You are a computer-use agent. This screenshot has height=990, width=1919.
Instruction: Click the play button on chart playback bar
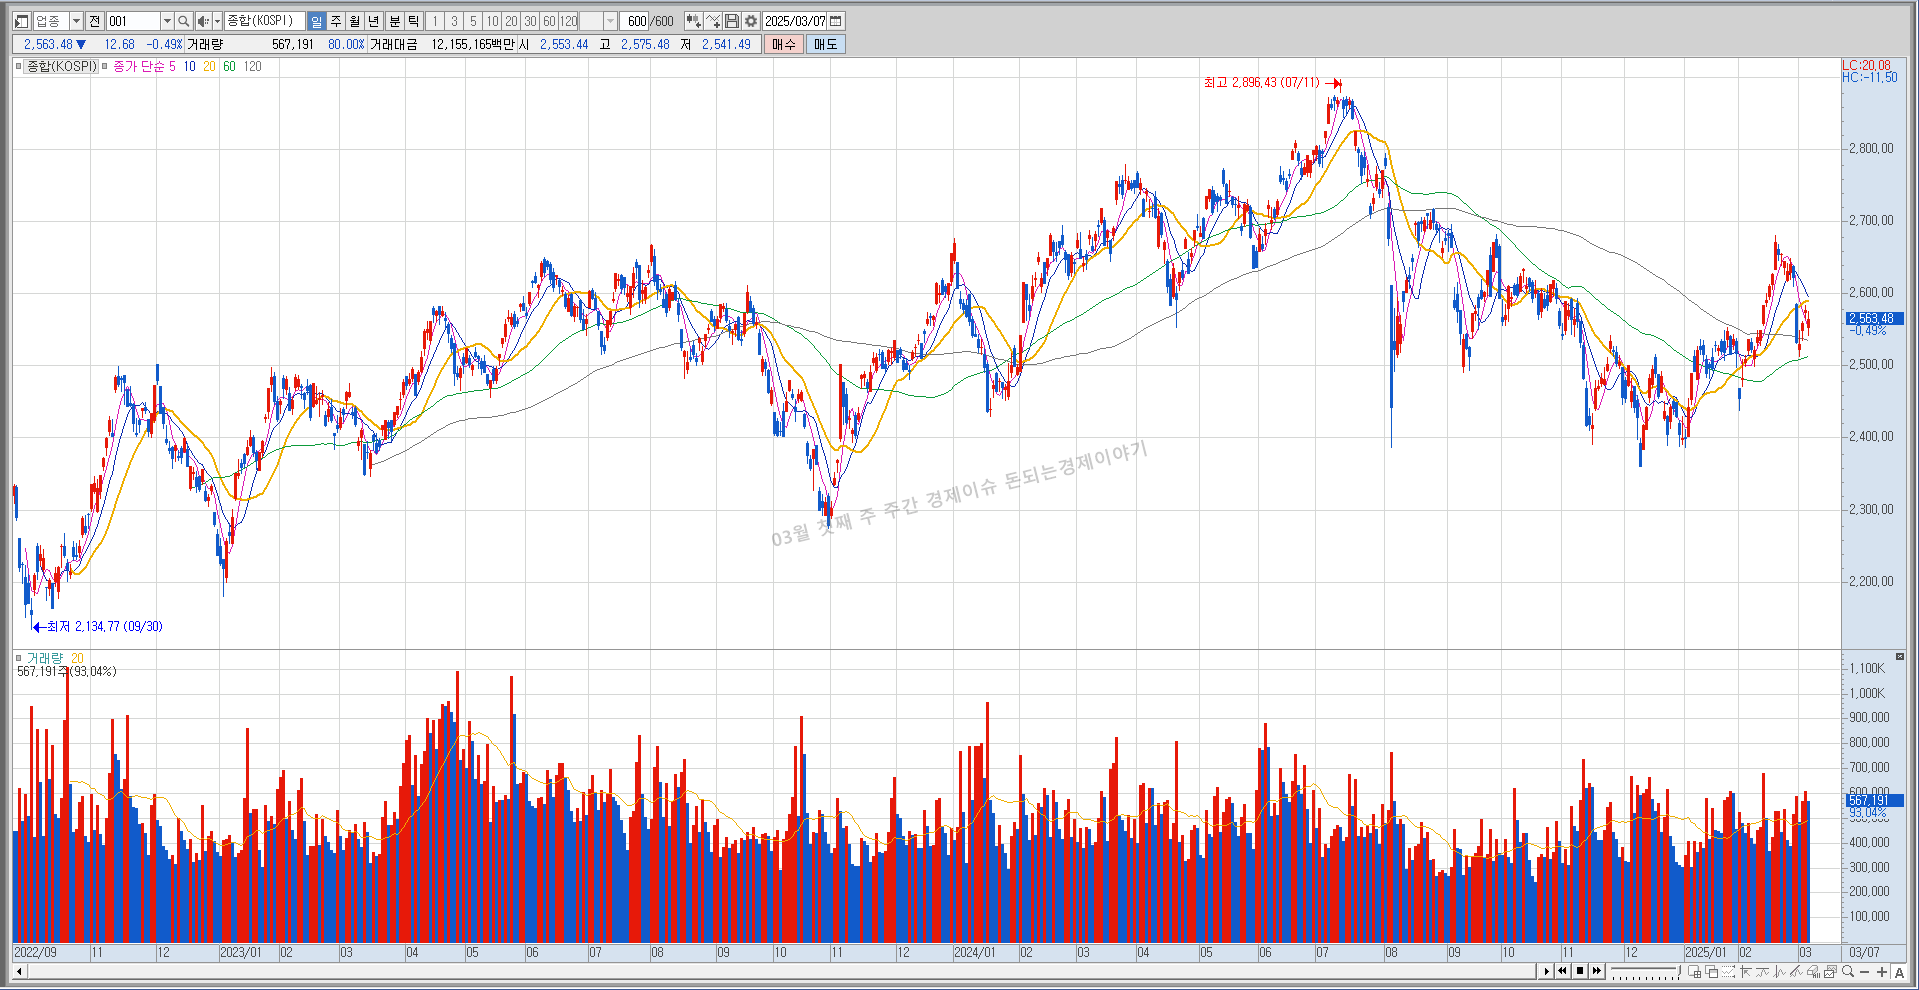tap(1546, 971)
